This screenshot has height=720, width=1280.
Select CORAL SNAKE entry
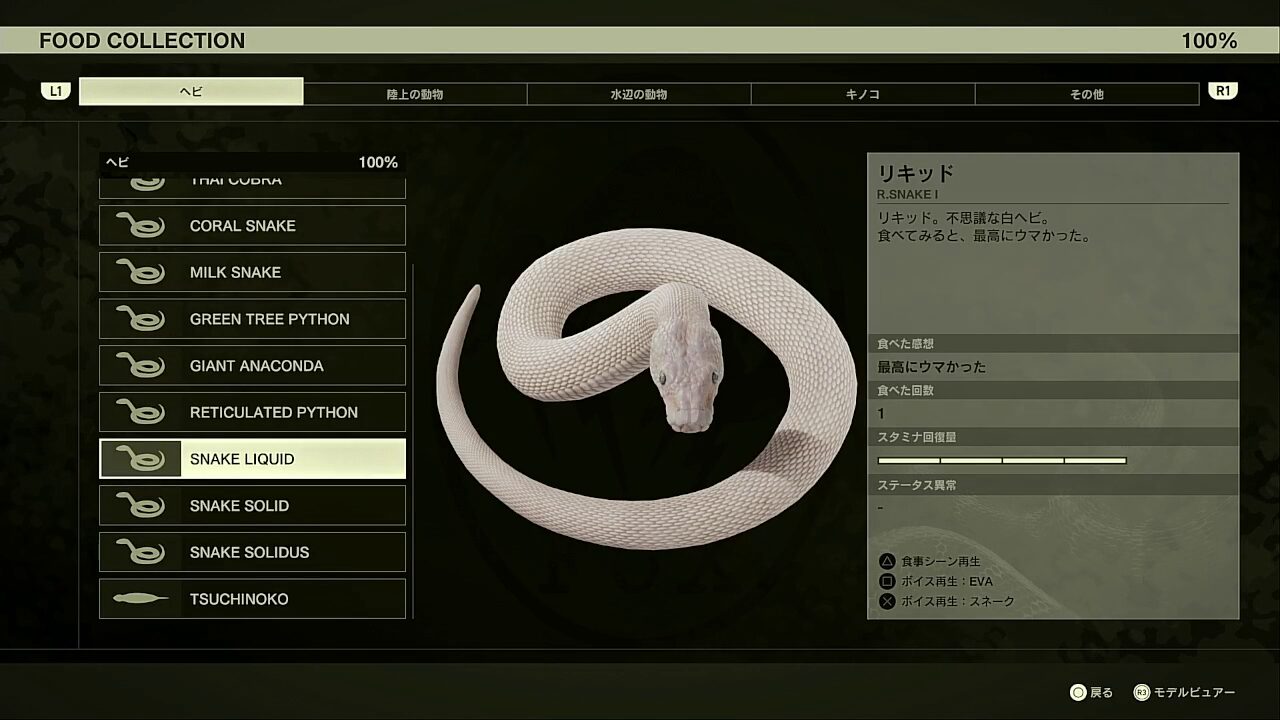pyautogui.click(x=252, y=225)
